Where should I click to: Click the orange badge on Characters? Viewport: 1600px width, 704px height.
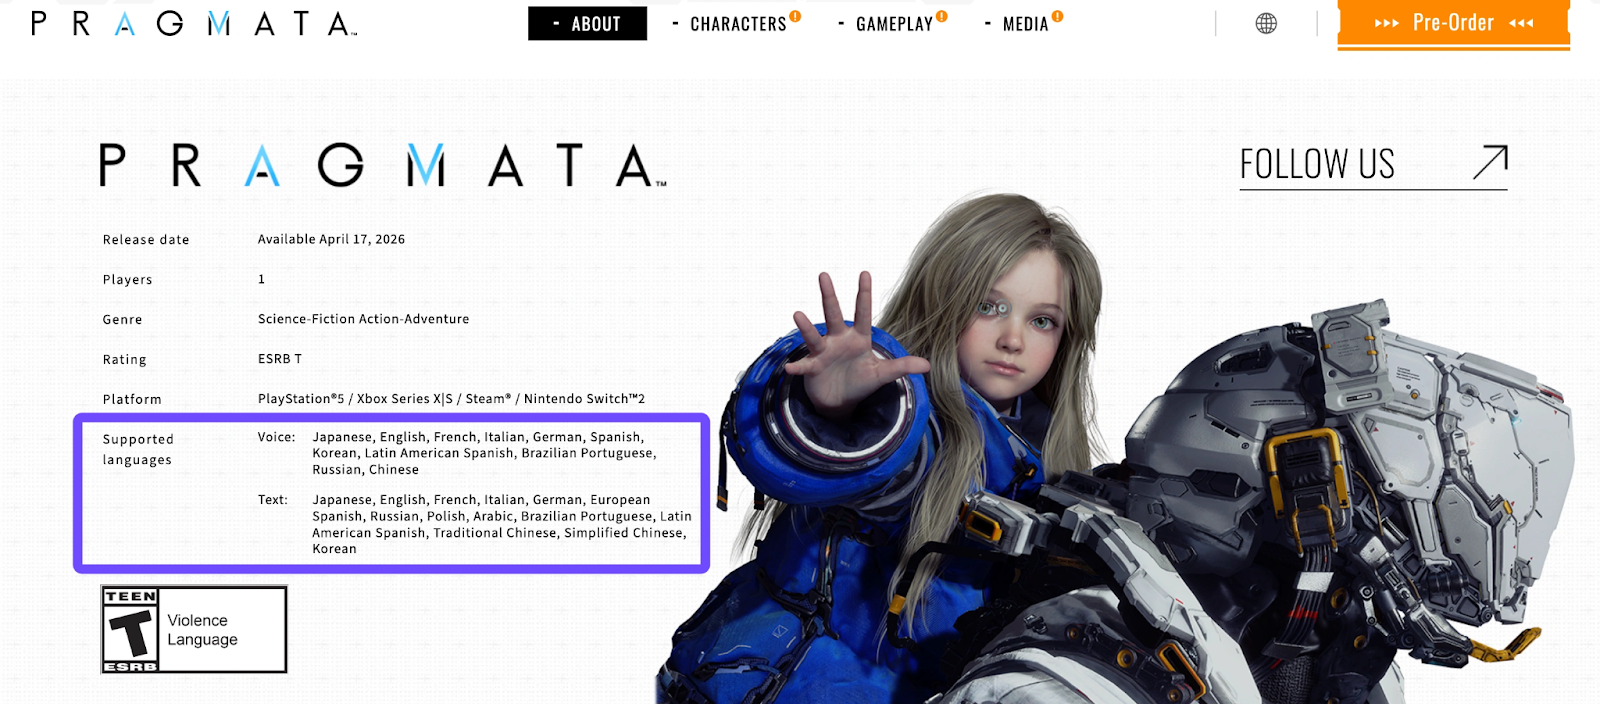(x=795, y=16)
